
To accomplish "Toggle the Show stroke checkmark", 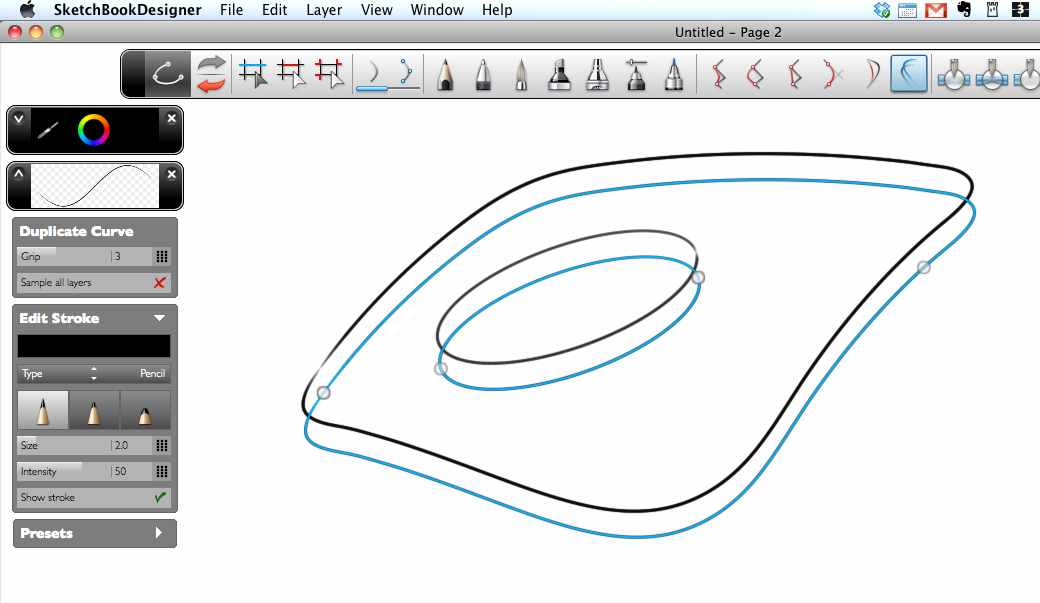I will click(x=159, y=497).
